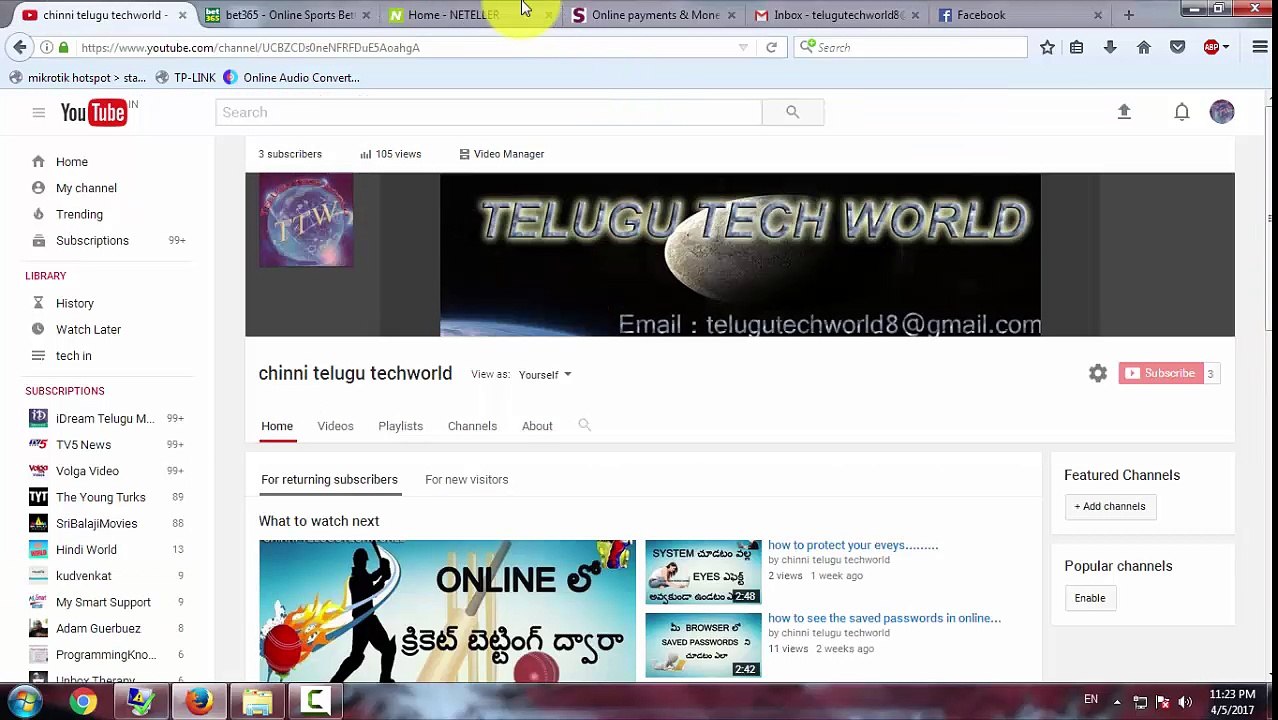Open channel settings gear icon
Screen dimensions: 1278x720
point(1098,373)
